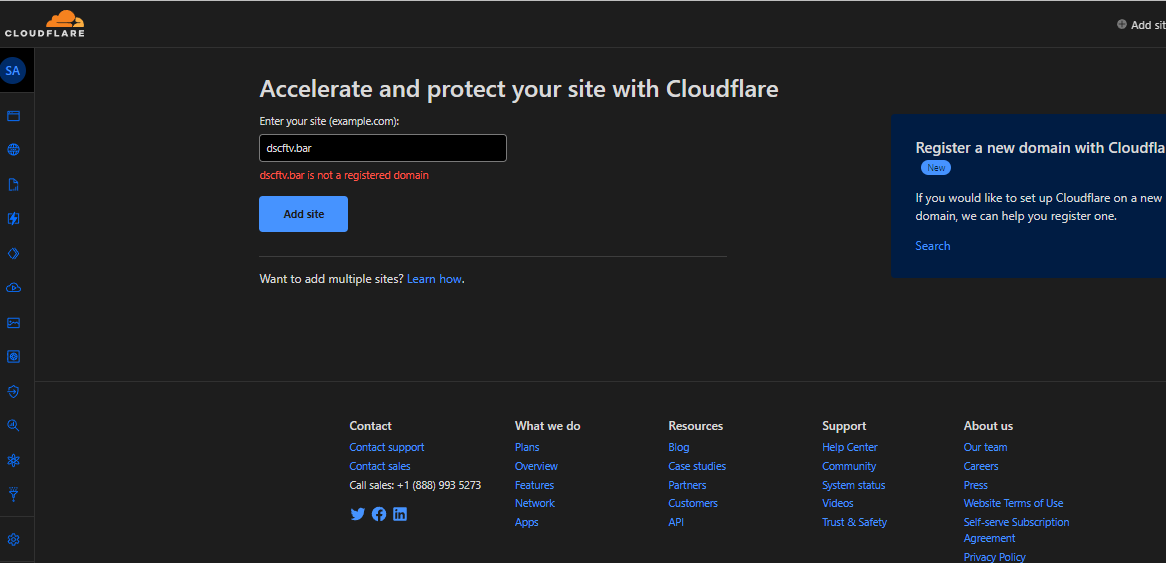
Task: Open the lightning bolt sidebar icon
Action: 13,219
